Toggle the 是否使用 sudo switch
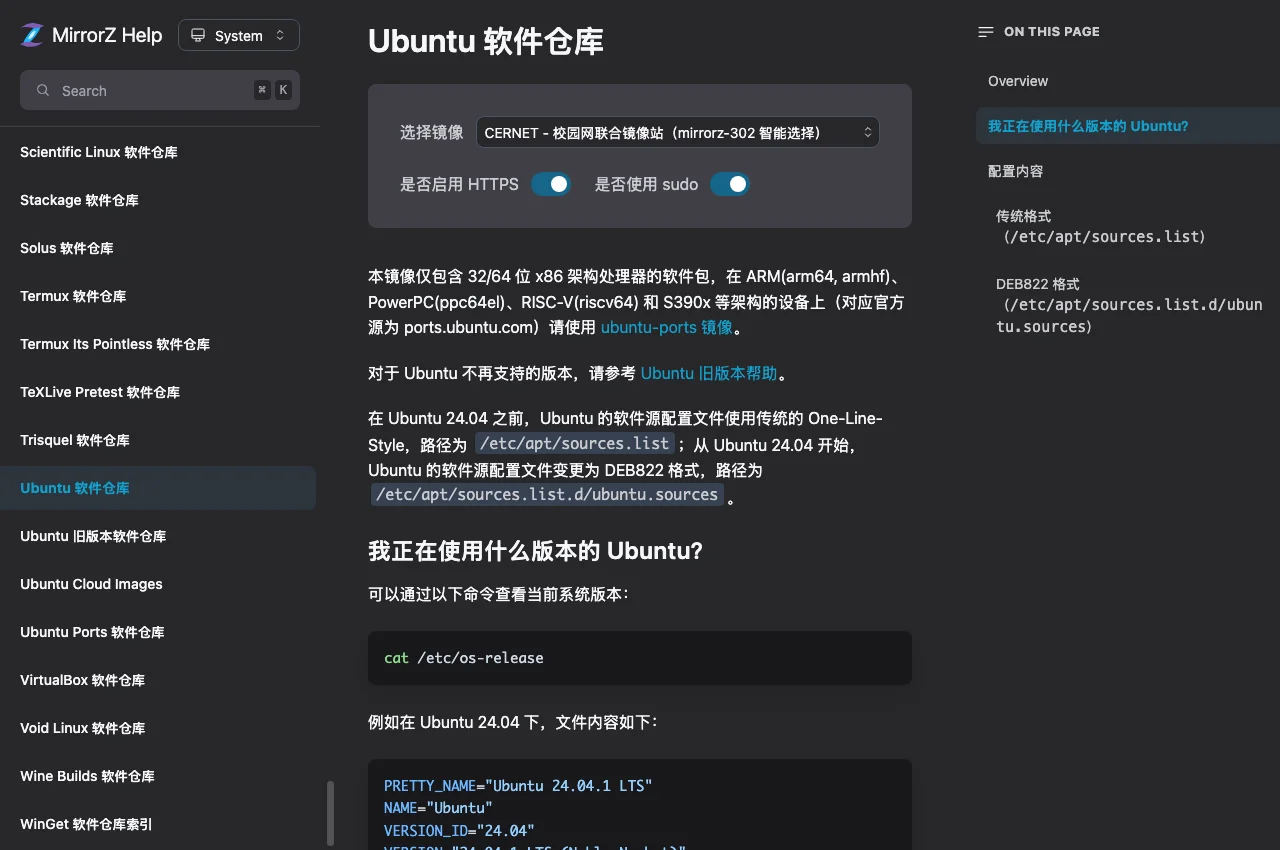This screenshot has height=850, width=1280. click(x=730, y=184)
